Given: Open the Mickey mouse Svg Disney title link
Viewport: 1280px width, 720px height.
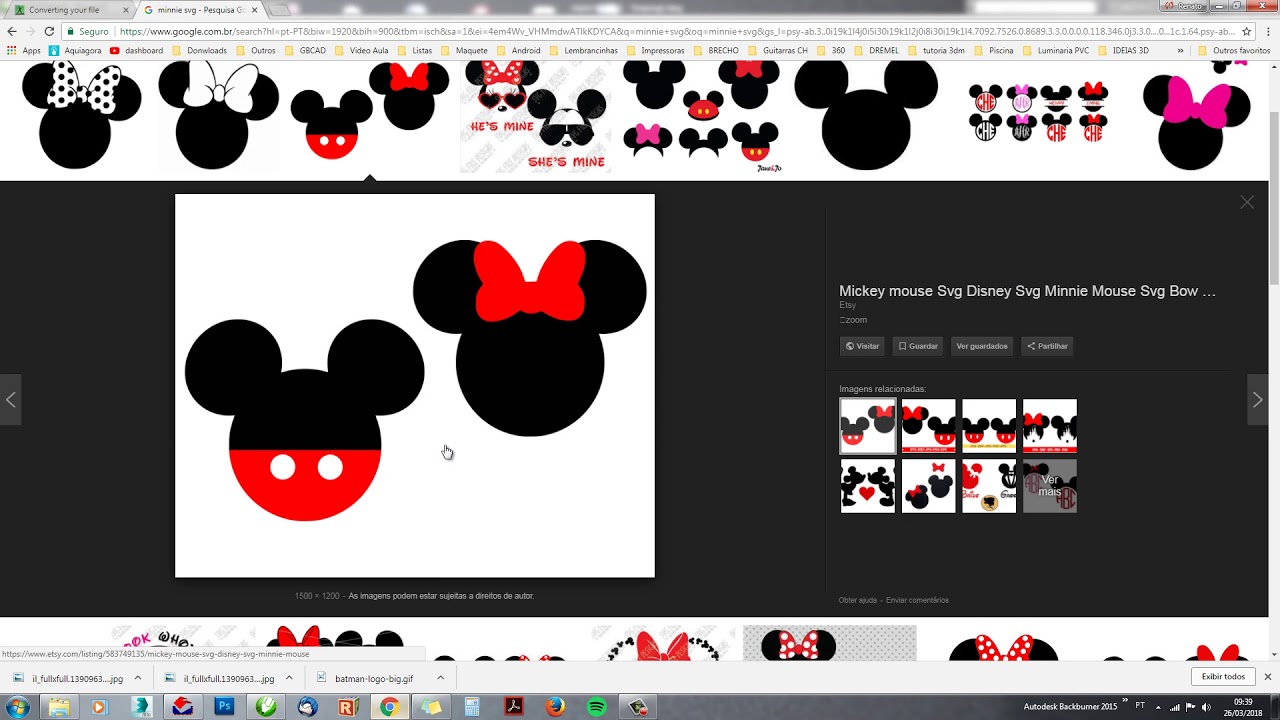Looking at the screenshot, I should pos(1027,291).
